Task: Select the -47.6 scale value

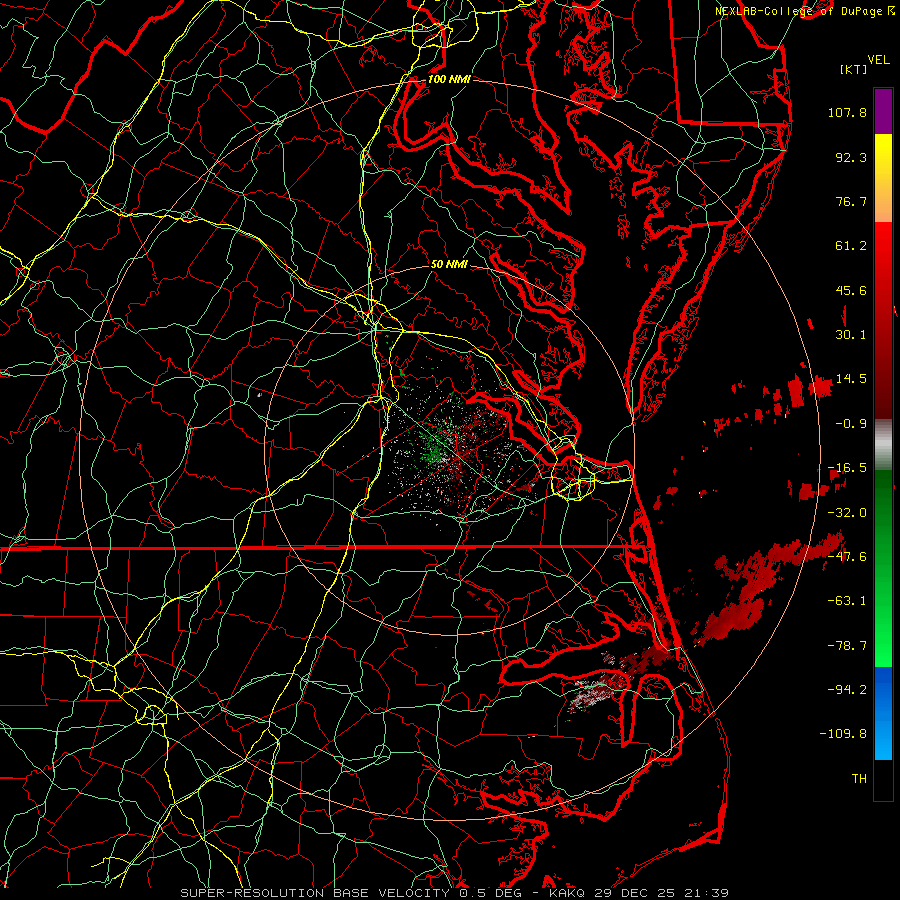Action: click(847, 557)
